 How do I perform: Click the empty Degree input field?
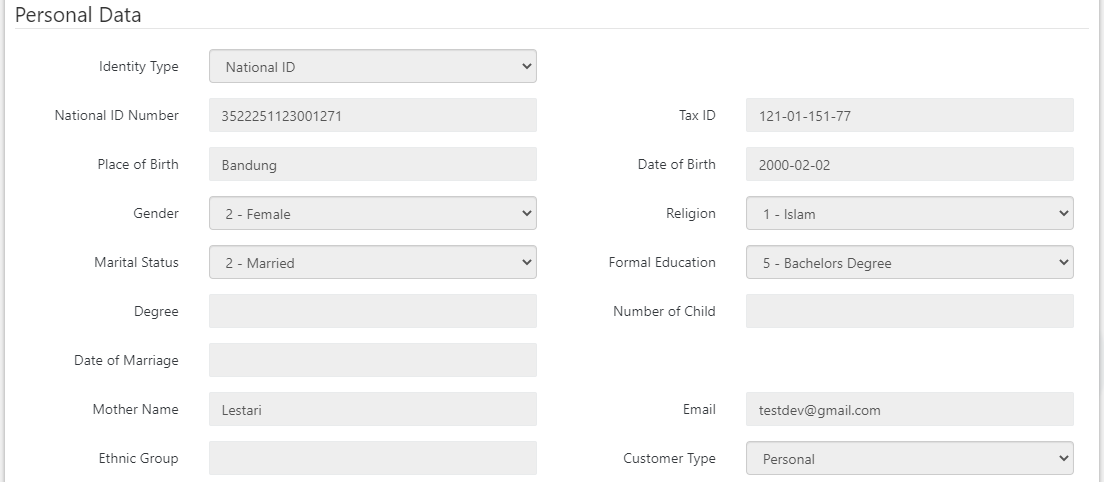372,312
